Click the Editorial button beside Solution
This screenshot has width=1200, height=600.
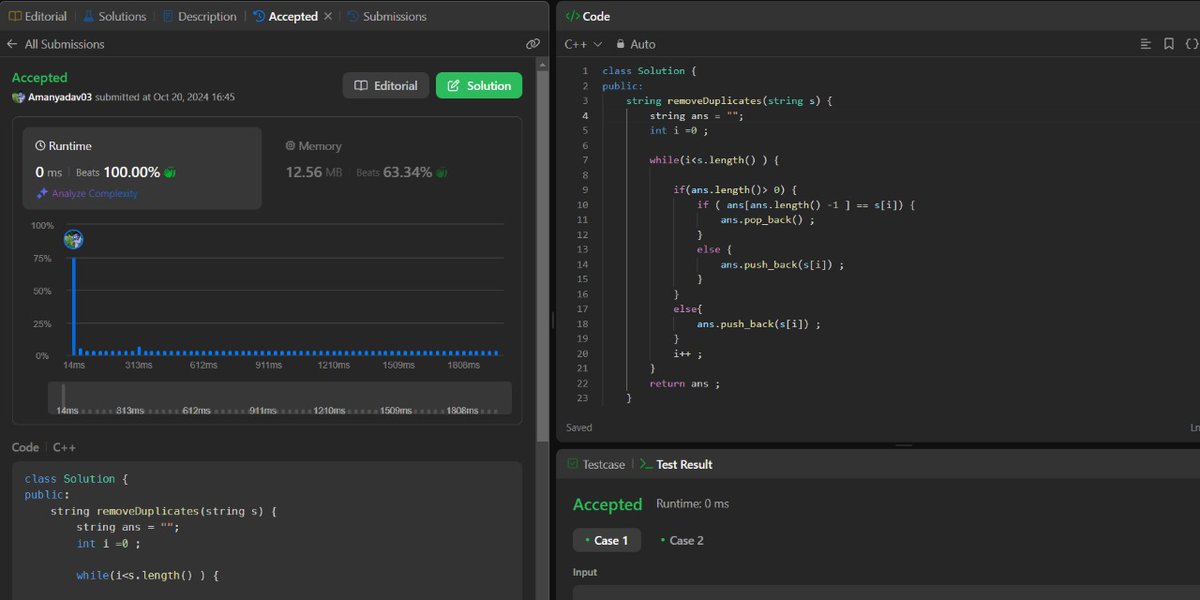point(386,86)
